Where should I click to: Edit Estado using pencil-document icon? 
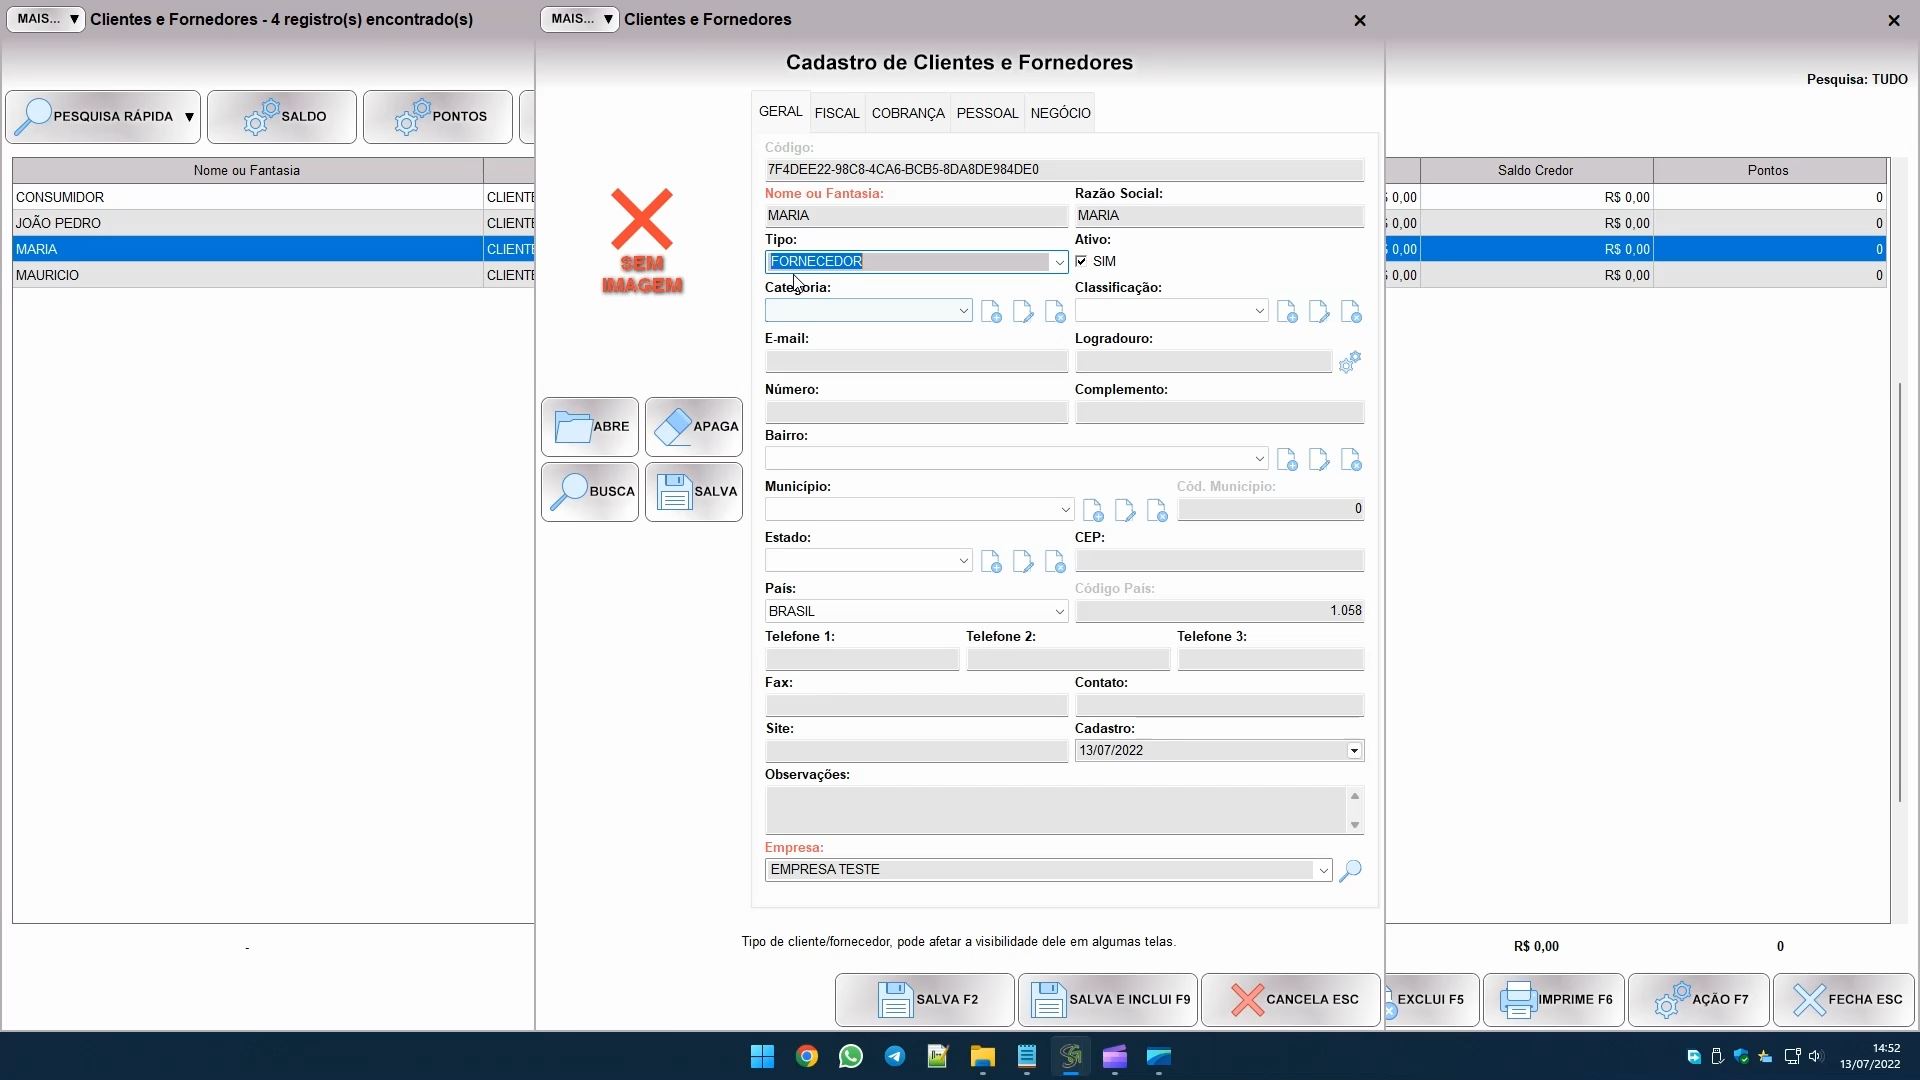pos(1023,562)
